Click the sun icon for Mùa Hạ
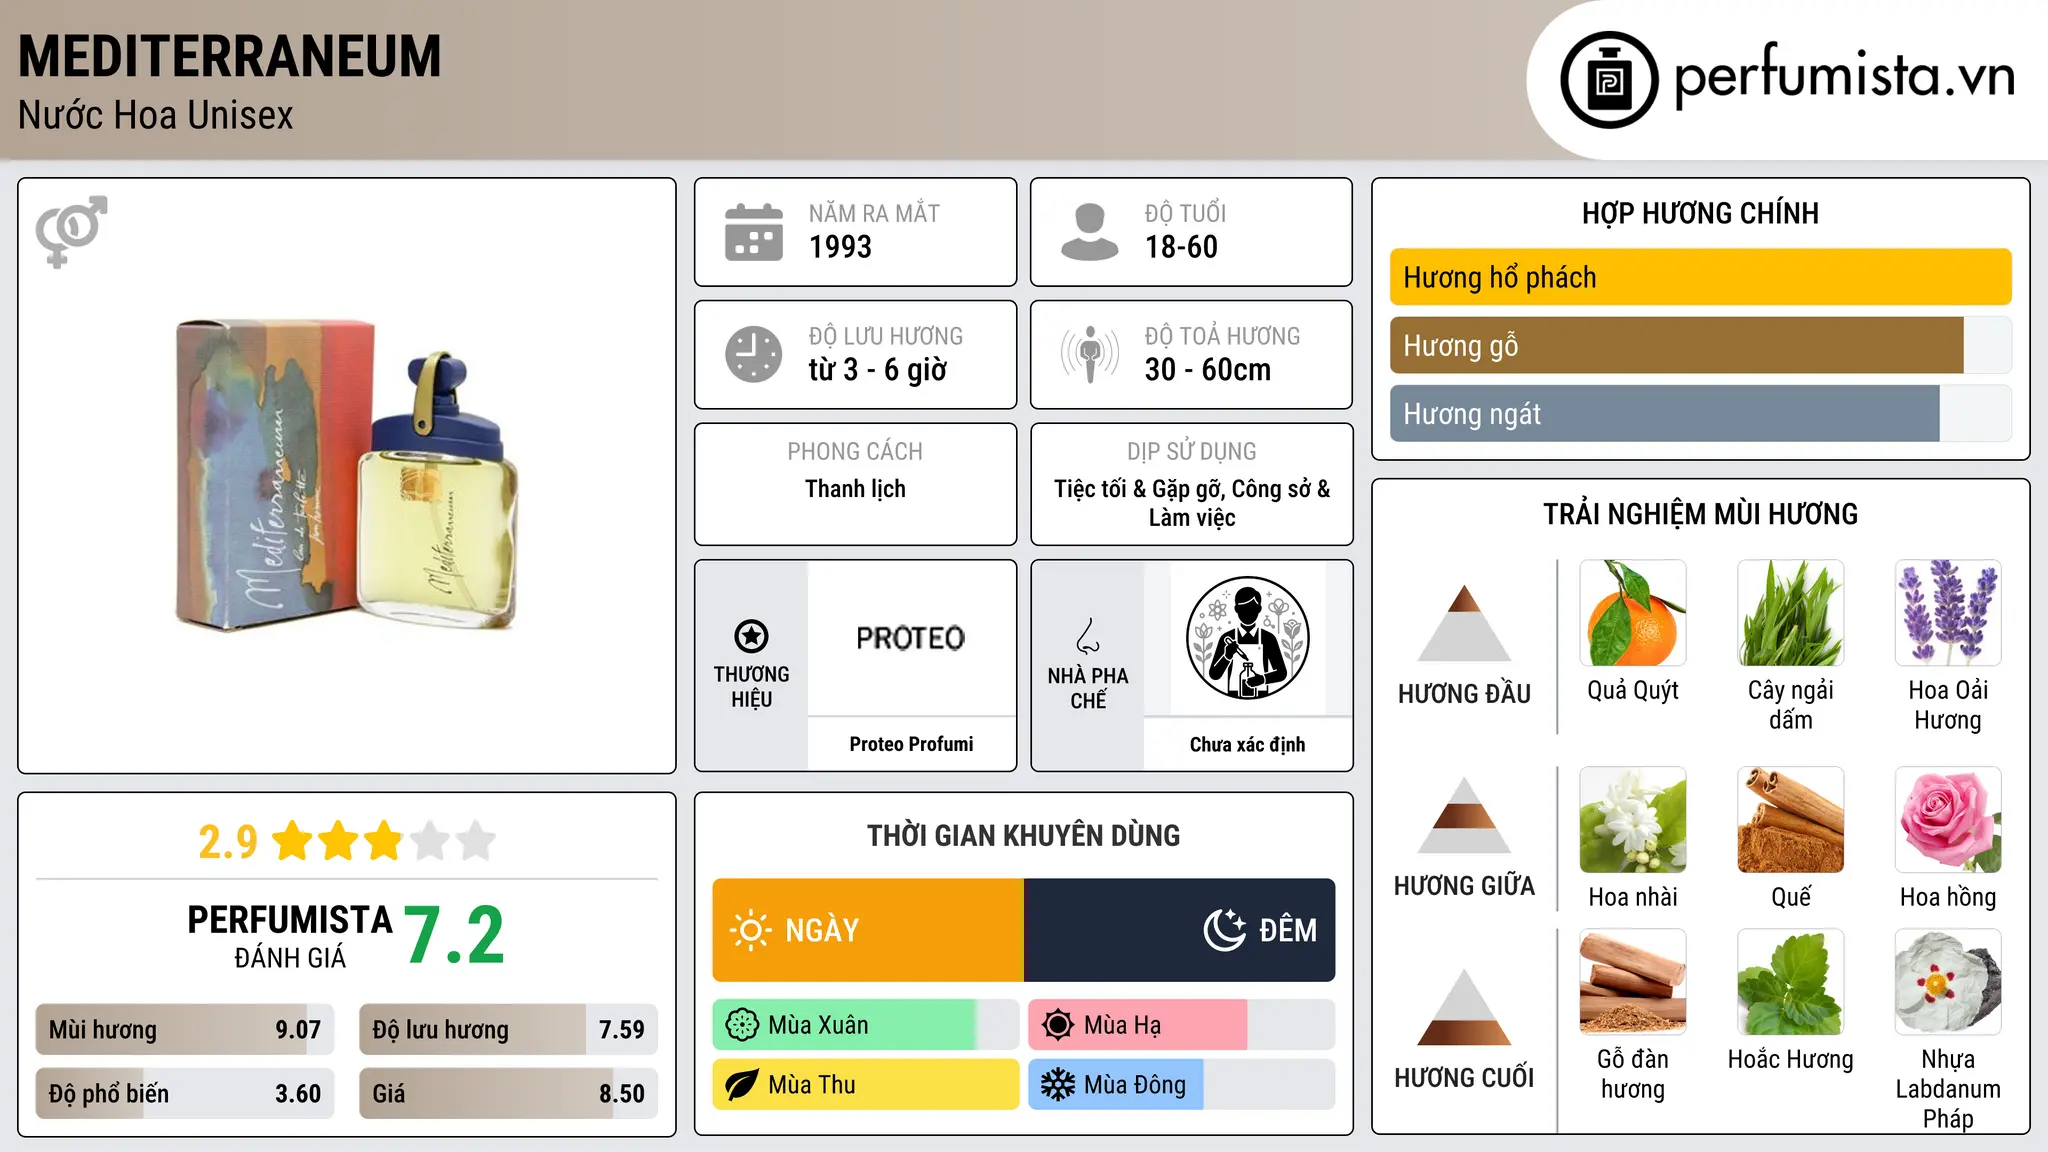 (1058, 1025)
